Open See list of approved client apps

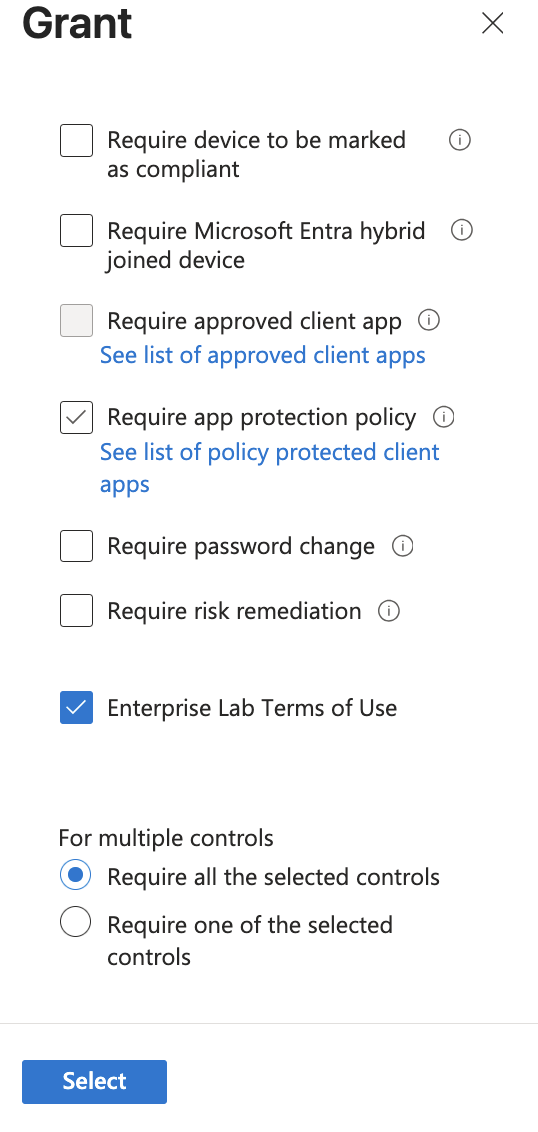pos(263,355)
